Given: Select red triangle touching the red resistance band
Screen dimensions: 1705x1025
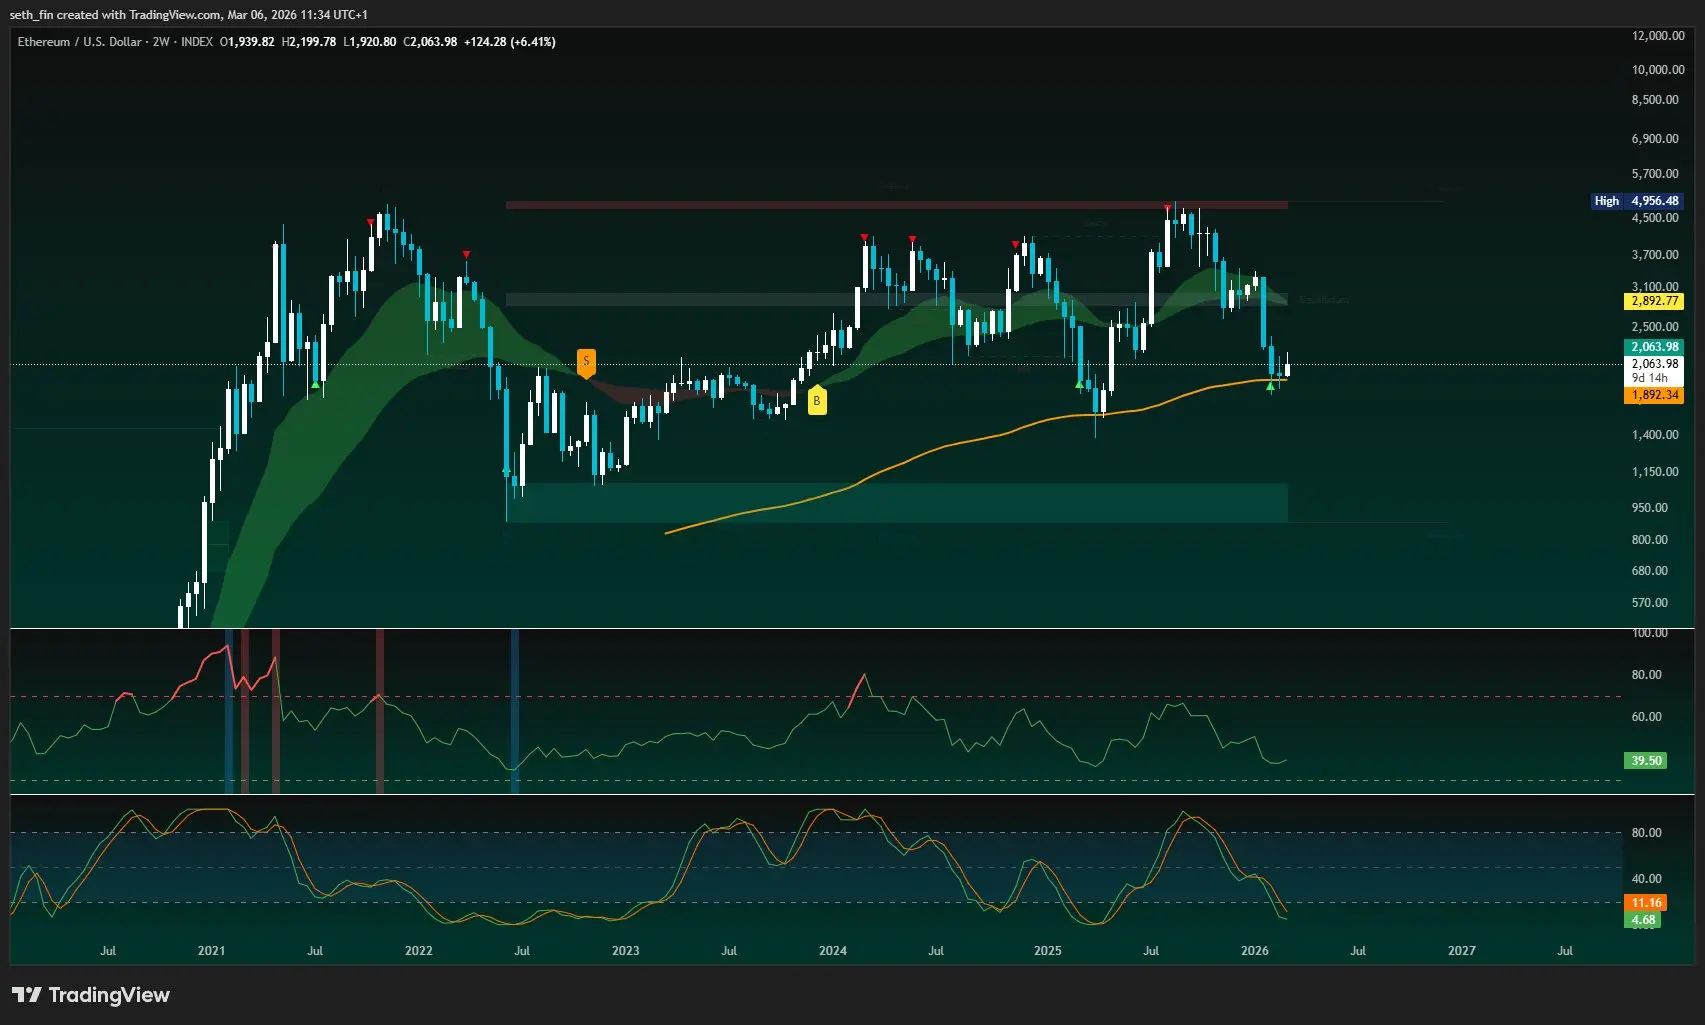Looking at the screenshot, I should tap(1167, 208).
